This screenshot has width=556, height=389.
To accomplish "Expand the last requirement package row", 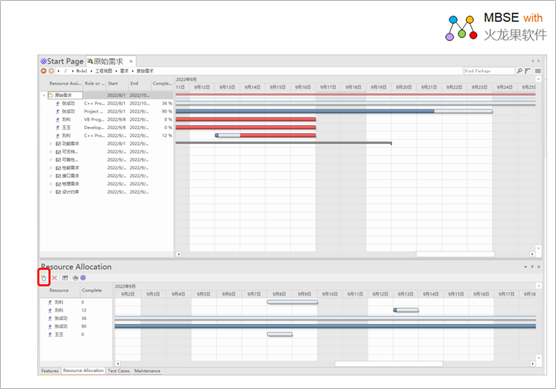I will point(51,192).
